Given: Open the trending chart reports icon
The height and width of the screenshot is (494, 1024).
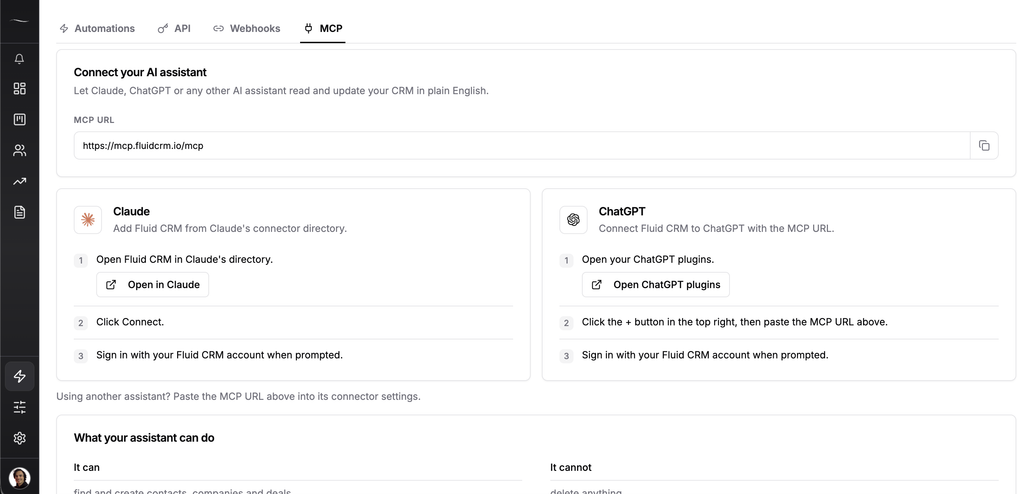Looking at the screenshot, I should pyautogui.click(x=20, y=182).
